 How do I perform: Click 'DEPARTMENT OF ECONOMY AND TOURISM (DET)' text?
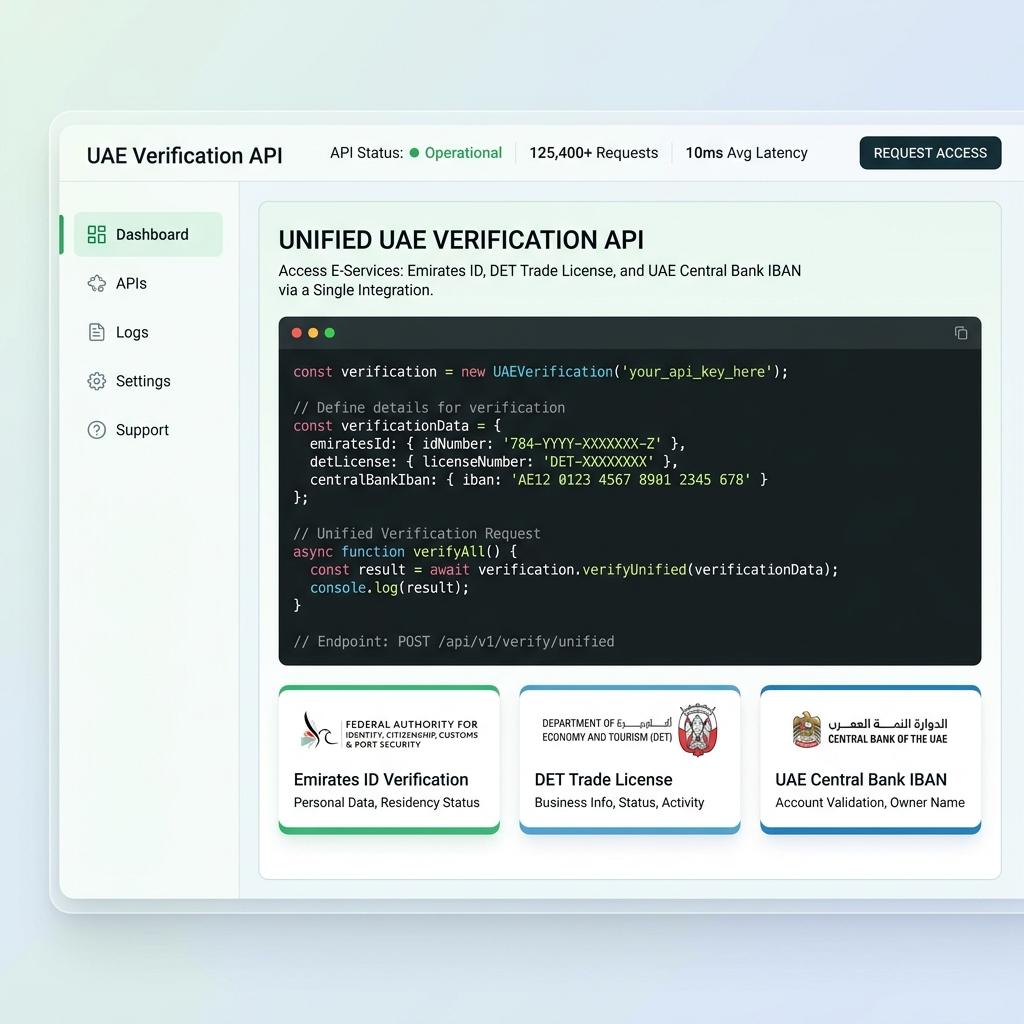607,730
